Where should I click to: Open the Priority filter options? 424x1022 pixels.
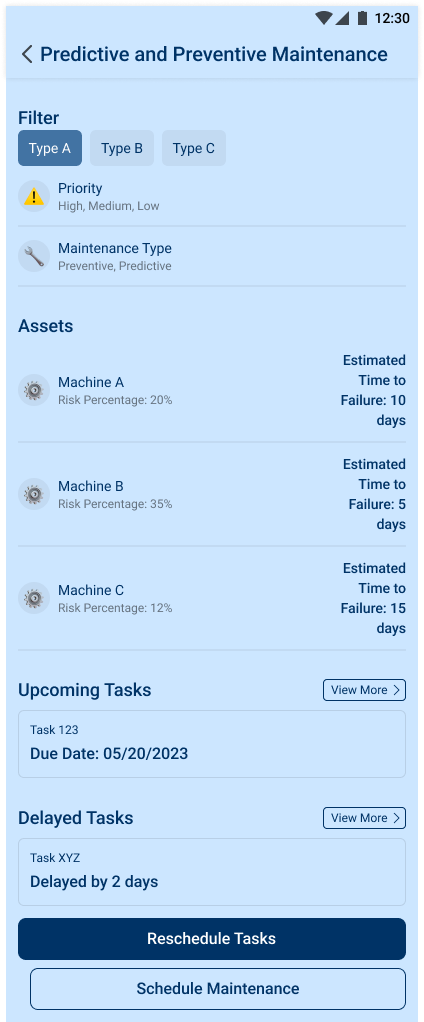tap(212, 196)
